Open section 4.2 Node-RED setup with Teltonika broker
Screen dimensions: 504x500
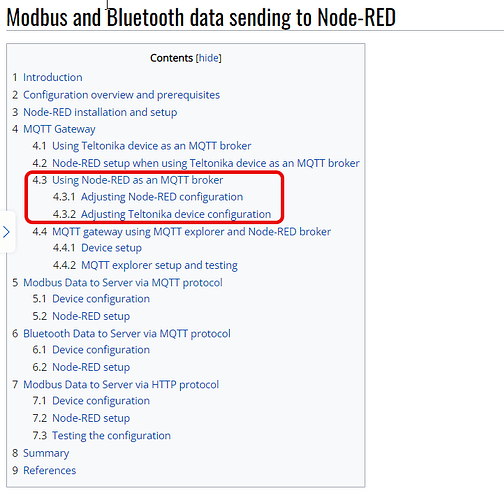206,163
